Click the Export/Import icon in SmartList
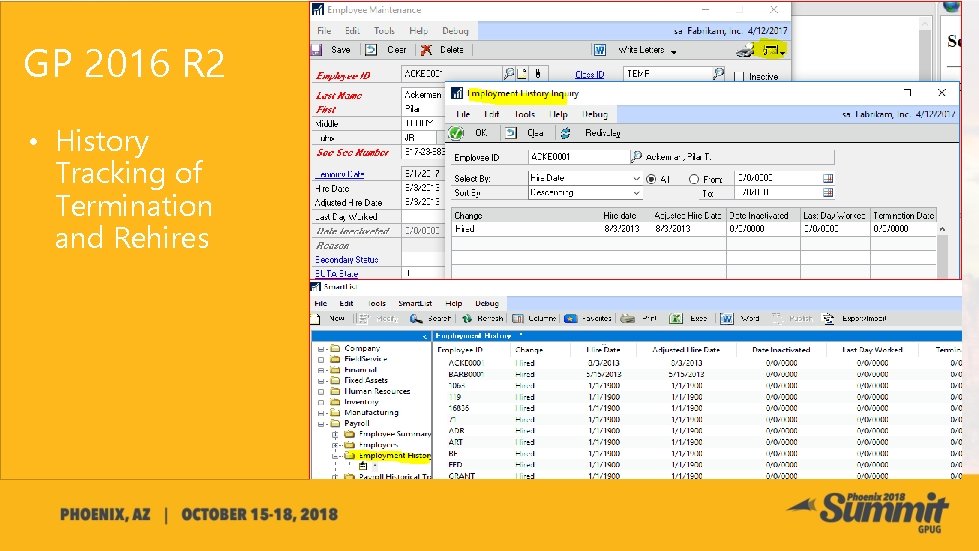Image resolution: width=979 pixels, height=551 pixels. (829, 319)
